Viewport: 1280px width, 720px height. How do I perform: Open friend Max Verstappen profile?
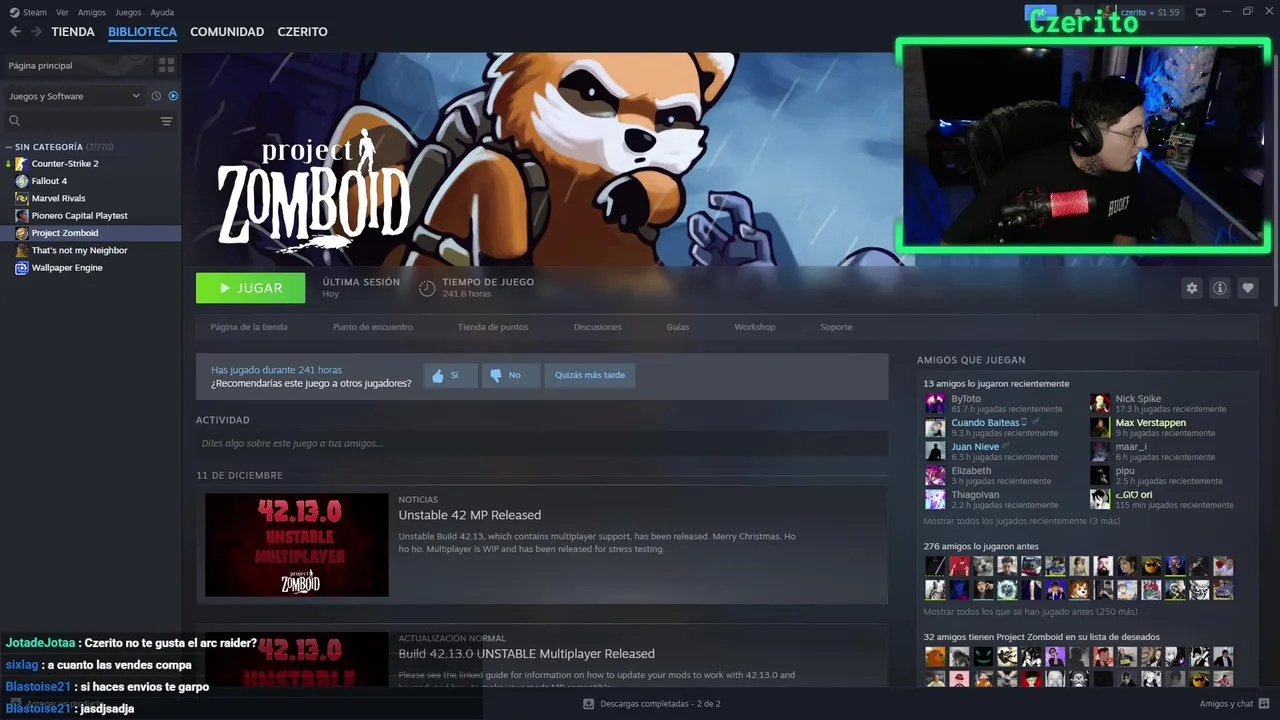[1151, 423]
